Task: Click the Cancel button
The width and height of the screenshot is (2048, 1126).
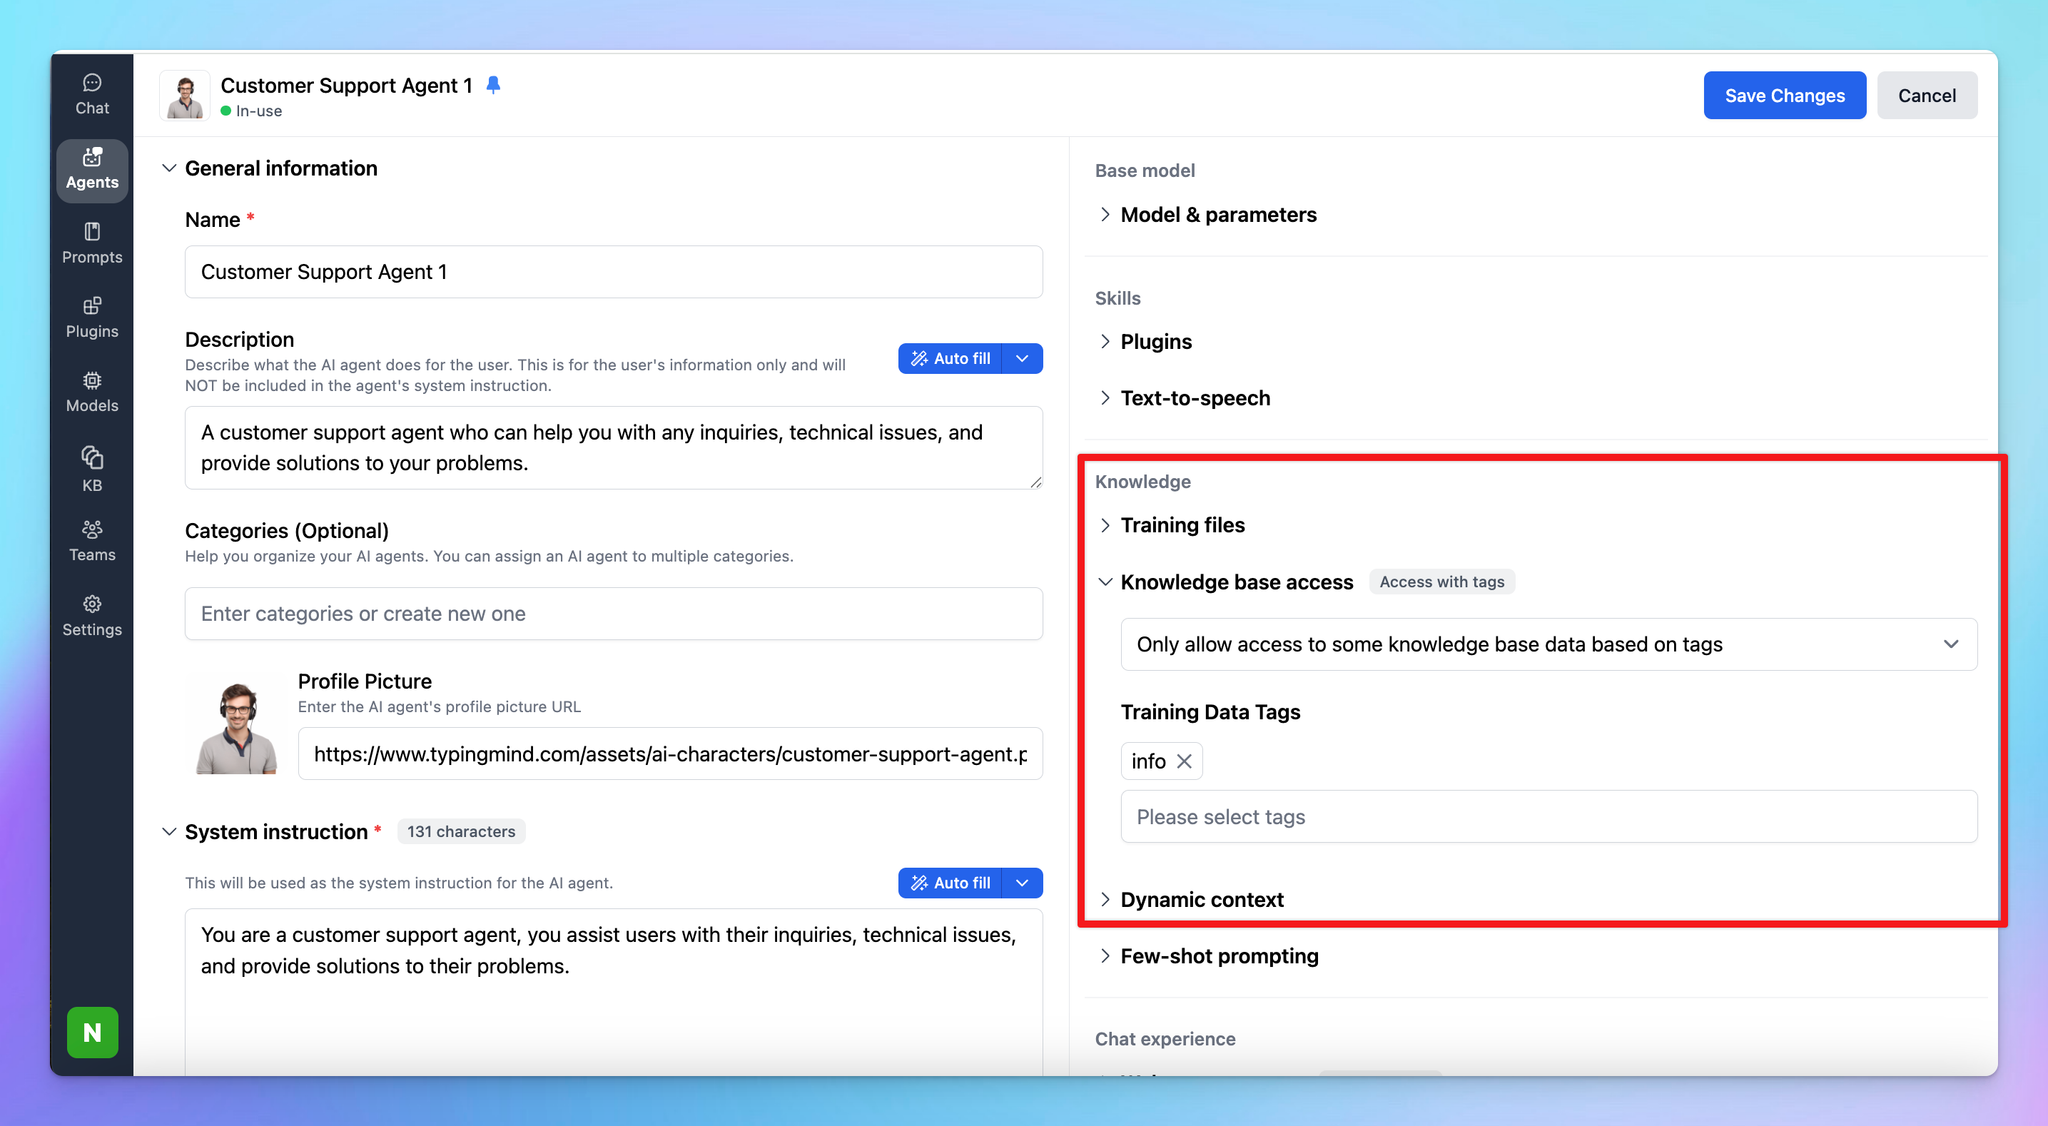Action: click(1926, 95)
